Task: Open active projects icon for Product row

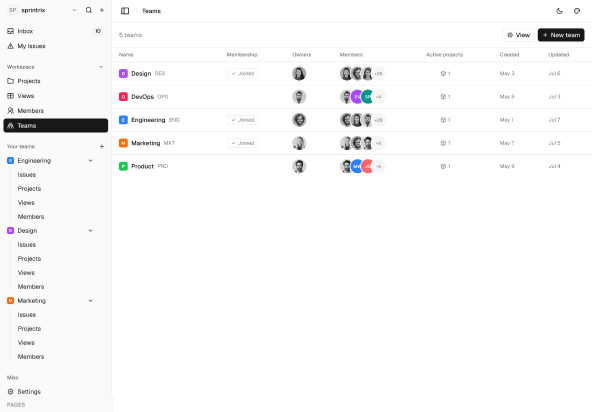Action: coord(443,166)
